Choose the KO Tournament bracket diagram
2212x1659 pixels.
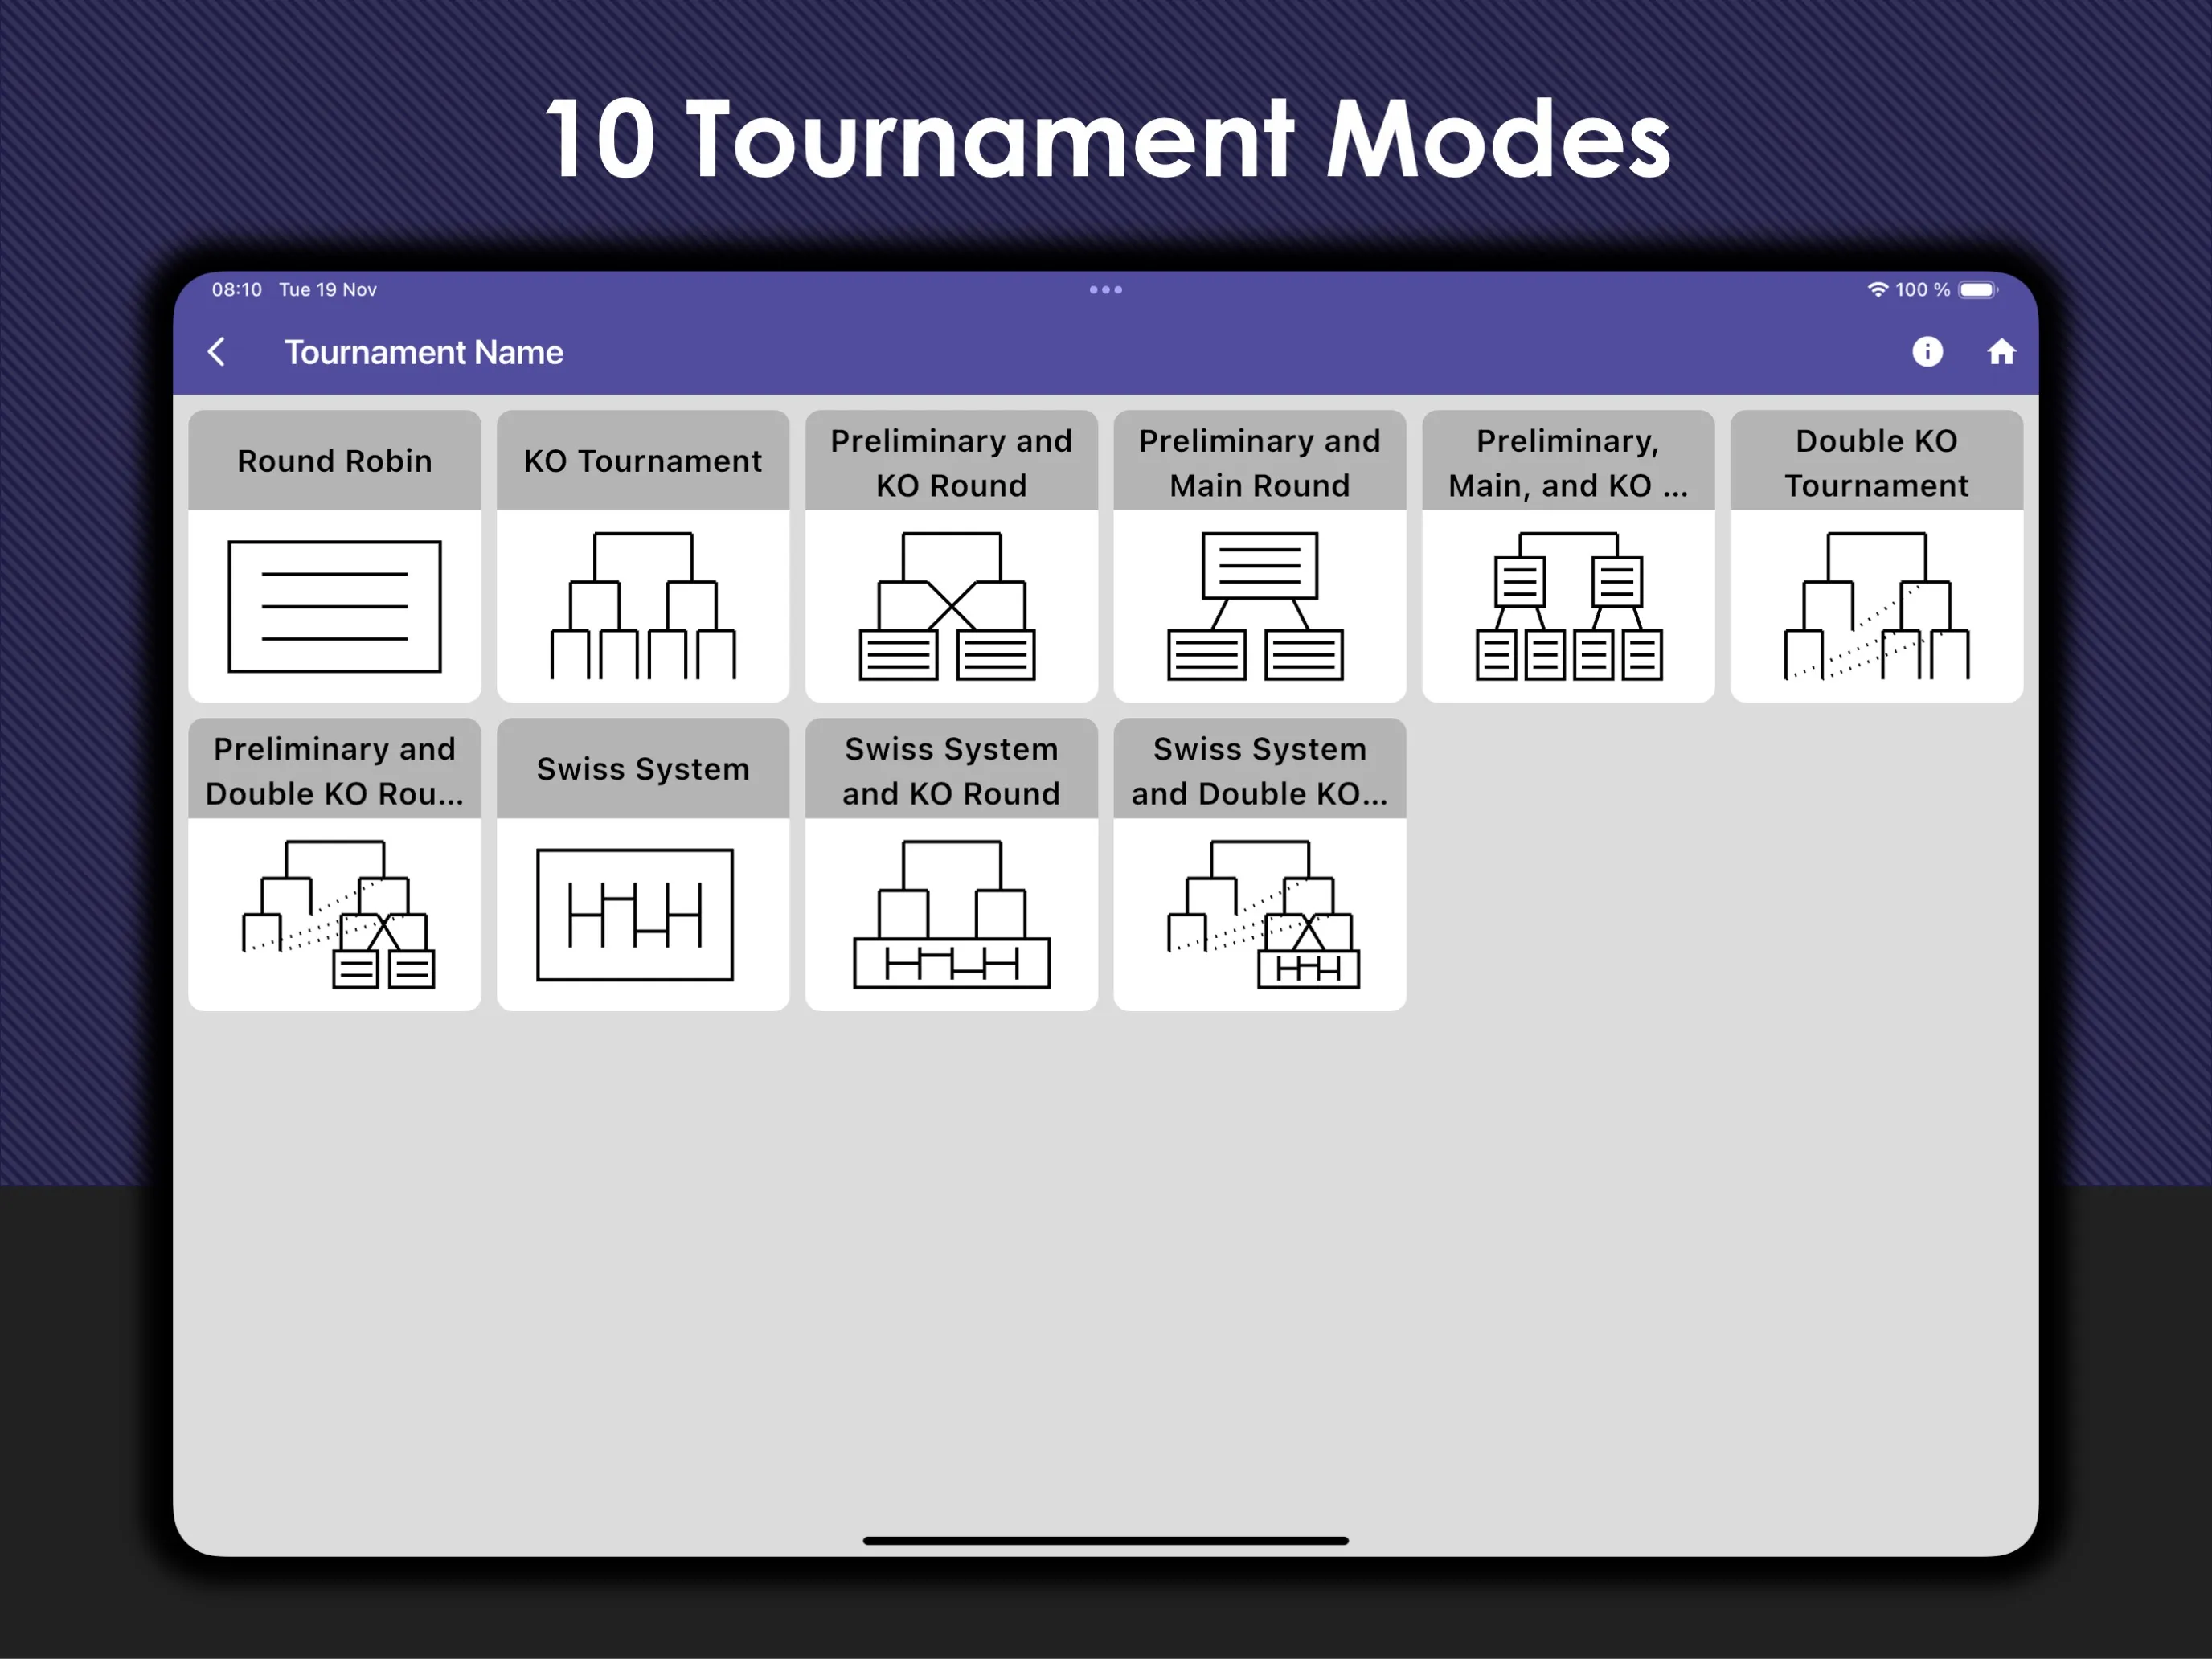[x=643, y=606]
